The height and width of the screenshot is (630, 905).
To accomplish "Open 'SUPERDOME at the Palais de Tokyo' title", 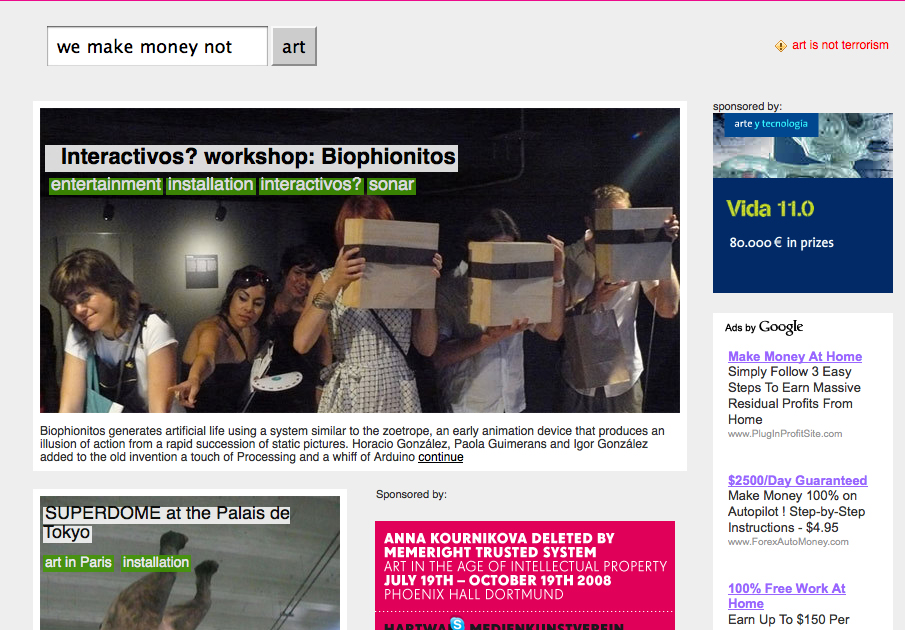I will pos(167,523).
